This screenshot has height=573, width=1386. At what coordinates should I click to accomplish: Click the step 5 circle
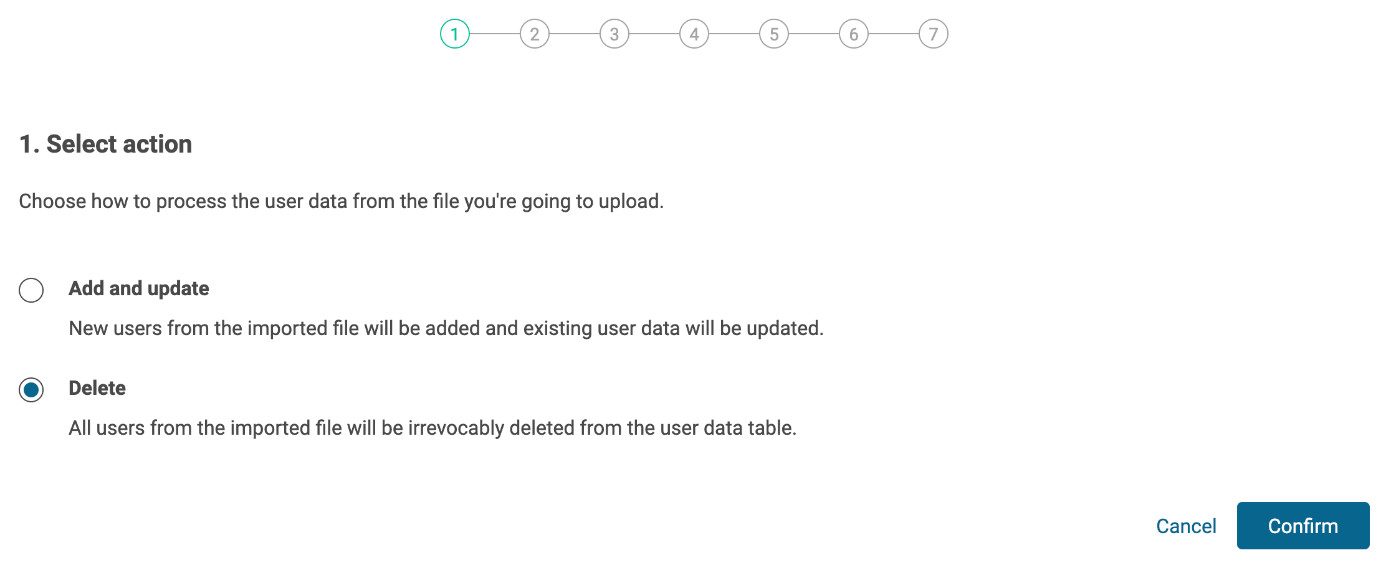click(x=774, y=35)
